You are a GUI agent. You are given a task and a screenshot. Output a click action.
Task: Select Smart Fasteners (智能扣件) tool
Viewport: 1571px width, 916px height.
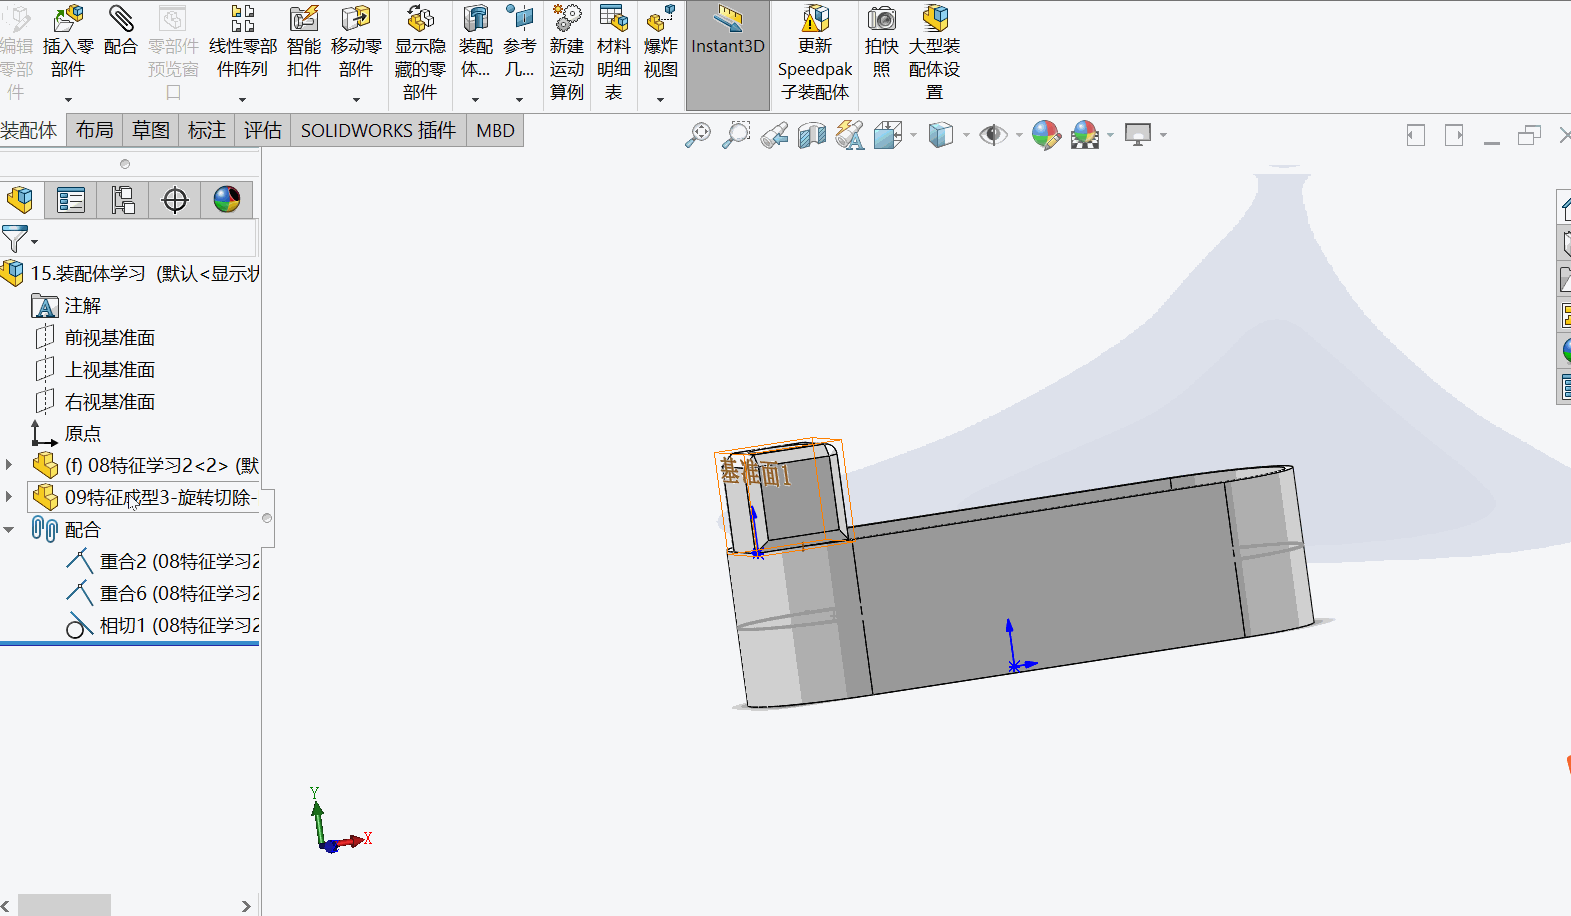tap(304, 42)
